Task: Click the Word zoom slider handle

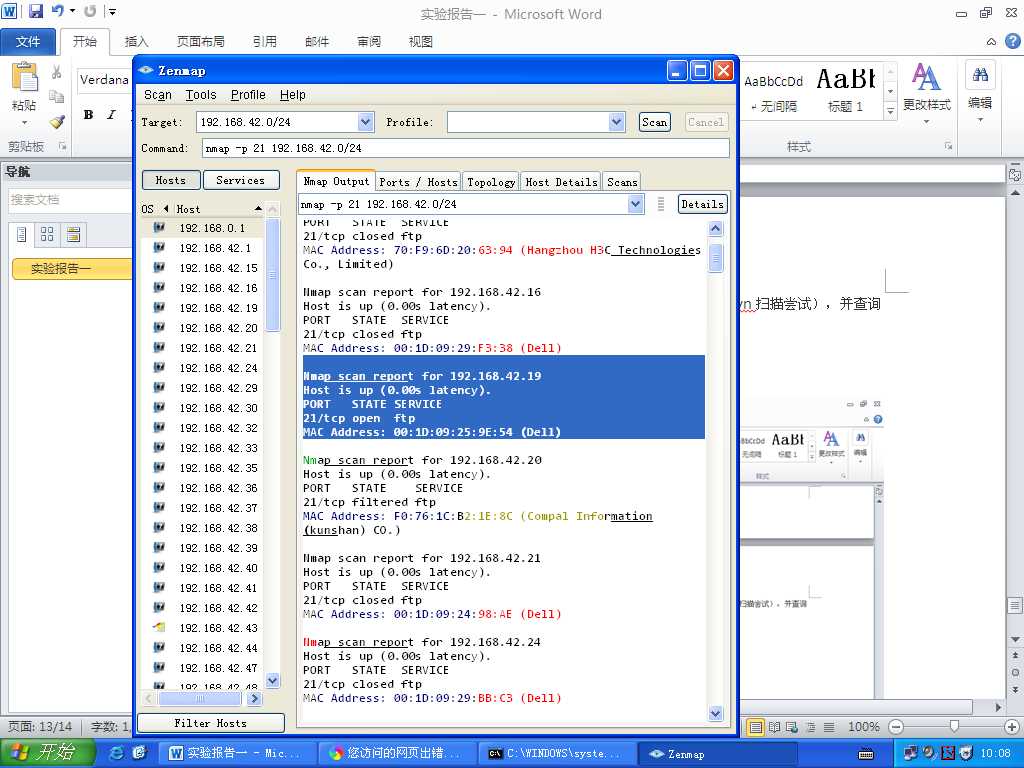Action: pos(954,726)
